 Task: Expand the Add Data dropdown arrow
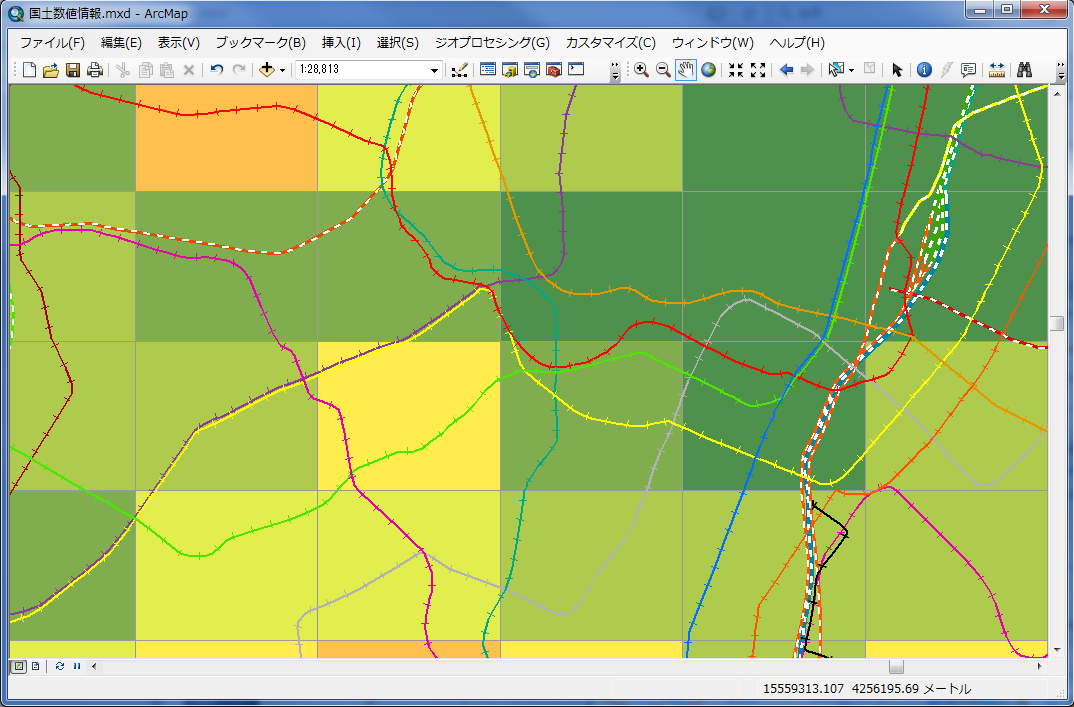point(283,70)
